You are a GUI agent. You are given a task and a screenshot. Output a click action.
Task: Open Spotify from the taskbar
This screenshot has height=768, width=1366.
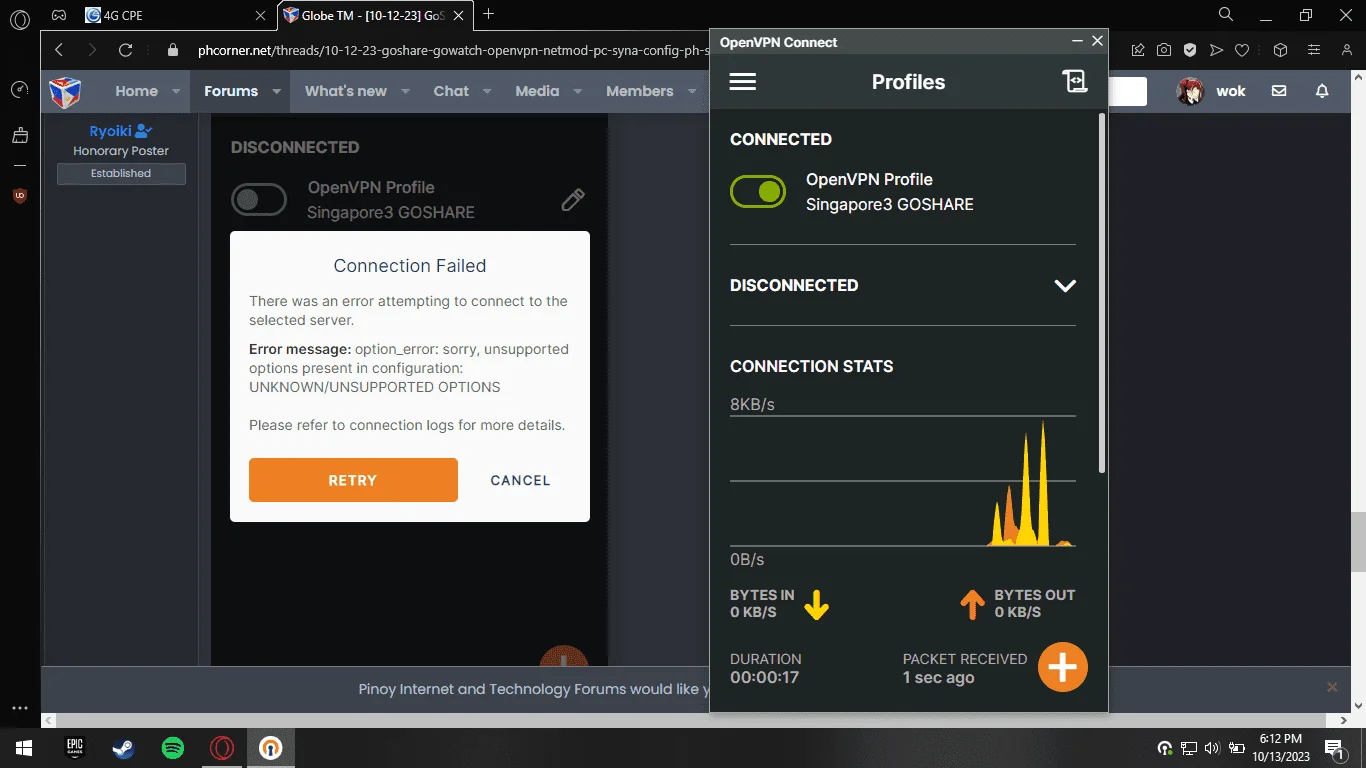[x=173, y=748]
